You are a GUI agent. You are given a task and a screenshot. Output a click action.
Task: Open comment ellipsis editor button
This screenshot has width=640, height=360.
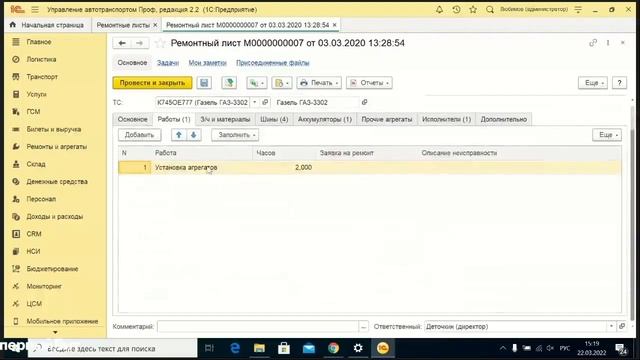pyautogui.click(x=363, y=327)
